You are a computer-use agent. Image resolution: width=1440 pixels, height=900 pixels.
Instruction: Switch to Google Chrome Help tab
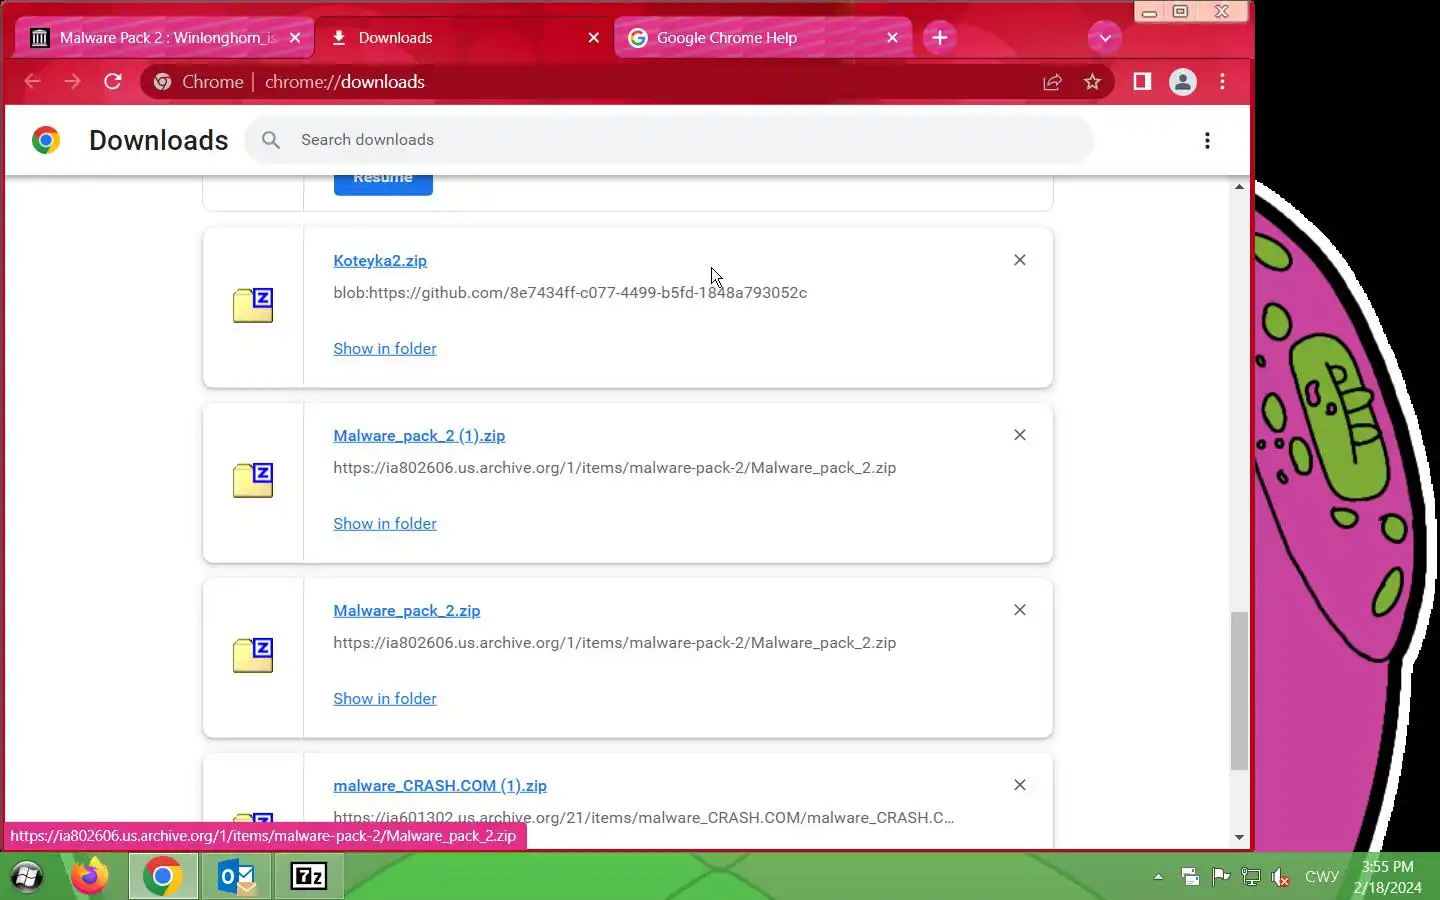pos(762,38)
